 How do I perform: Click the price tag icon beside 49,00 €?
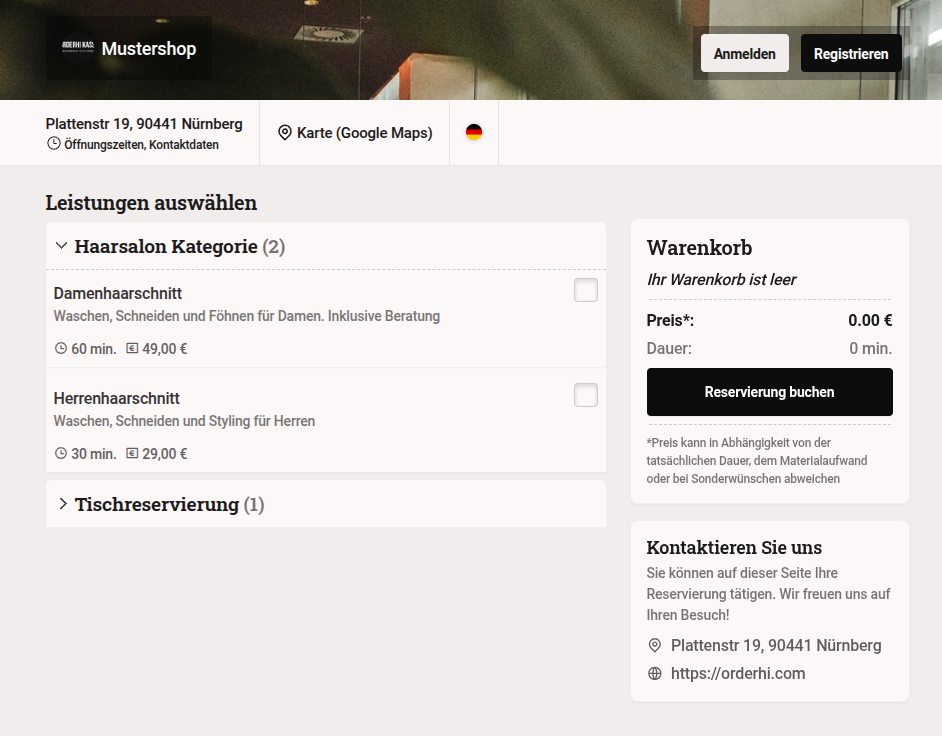[130, 348]
